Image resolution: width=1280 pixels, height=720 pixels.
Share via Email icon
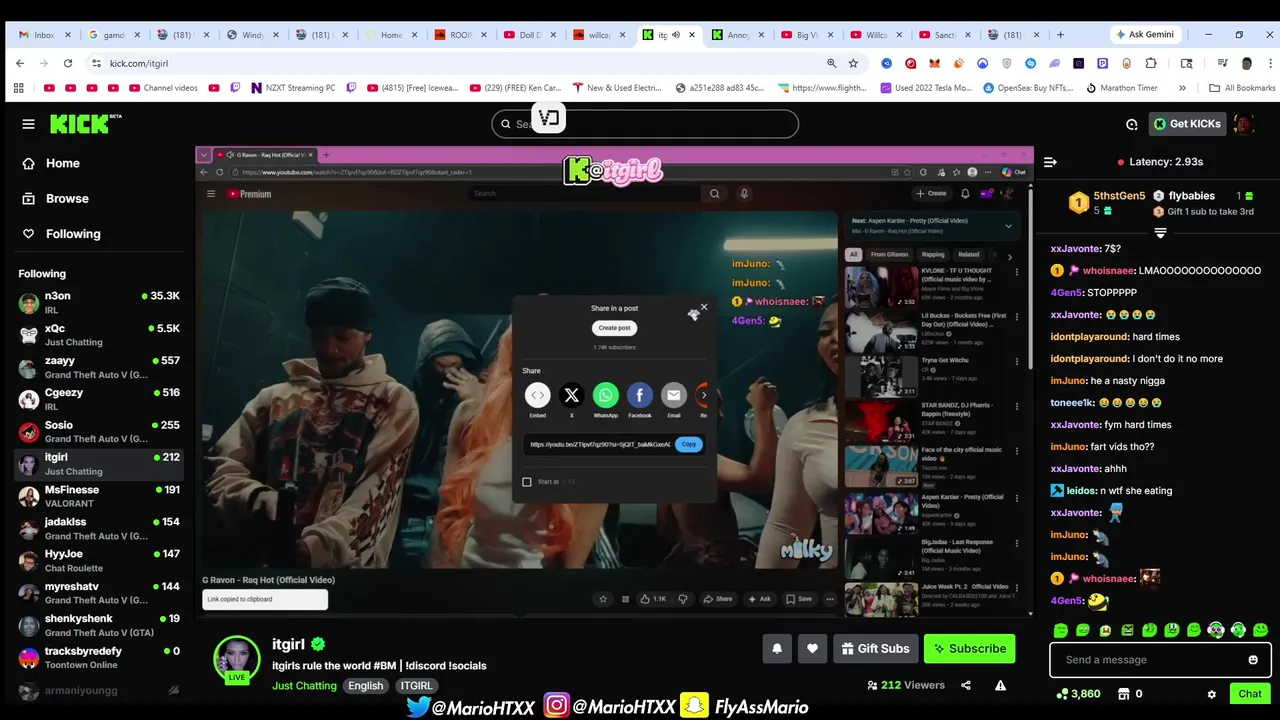coord(673,396)
